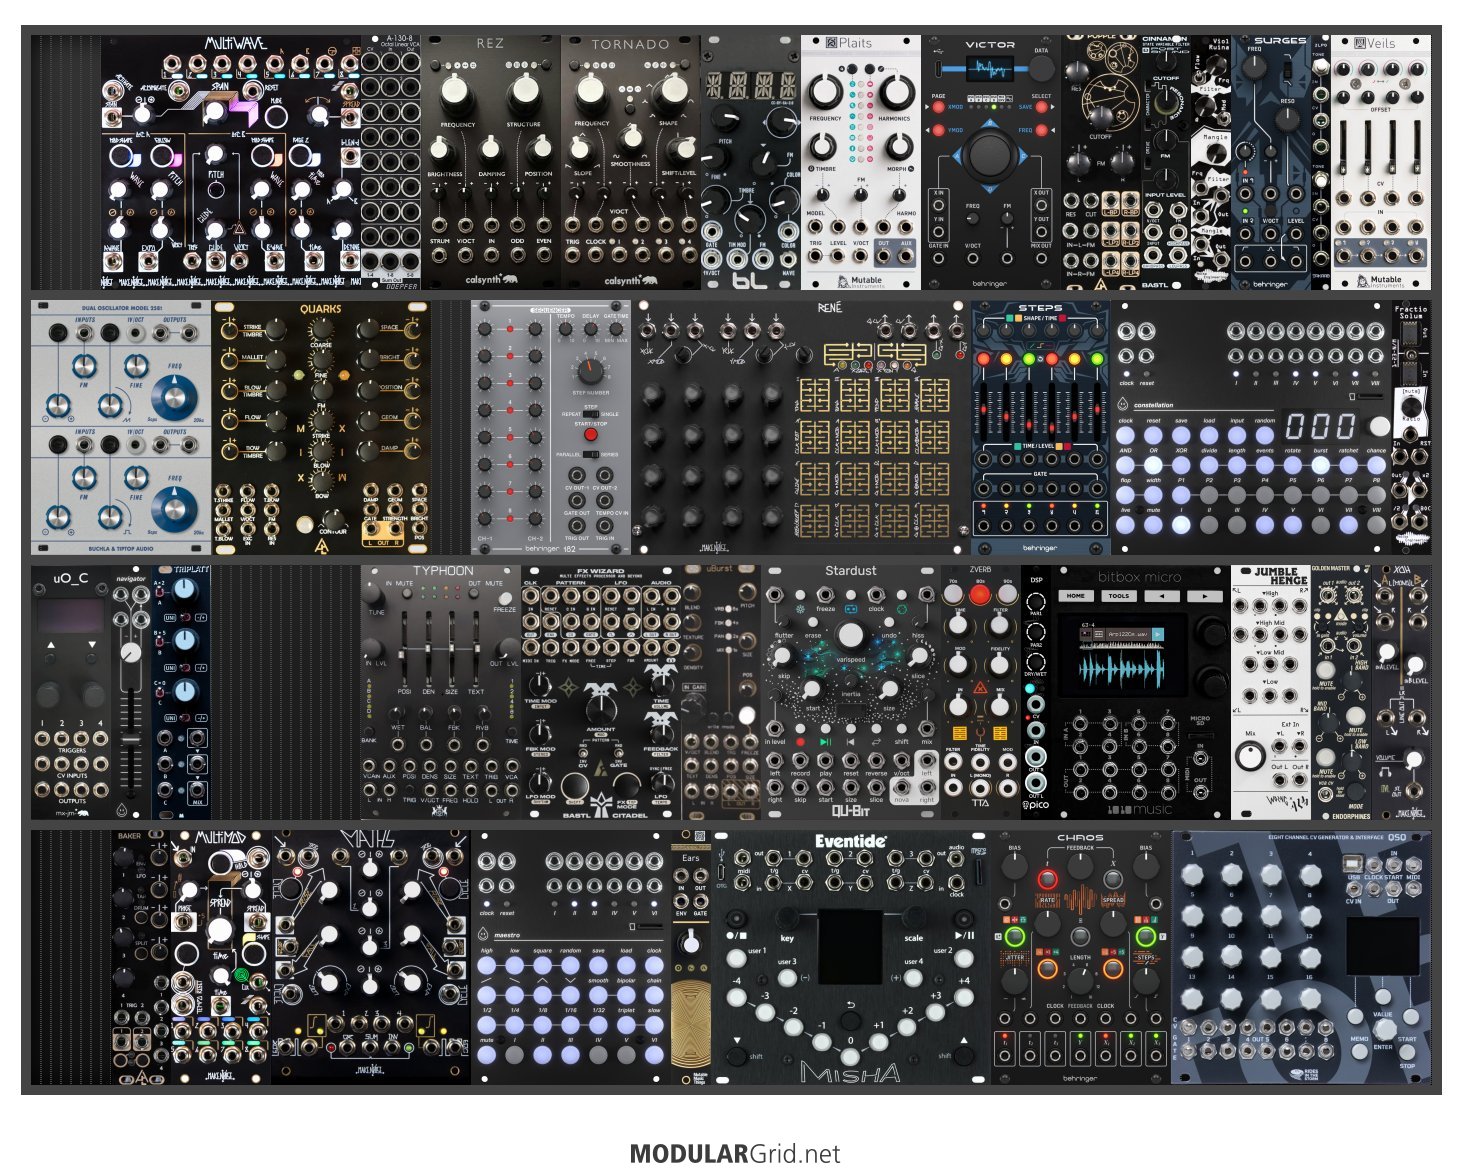This screenshot has height=1175, width=1472.
Task: Tap the live button on Constellation
Action: coord(1125,524)
